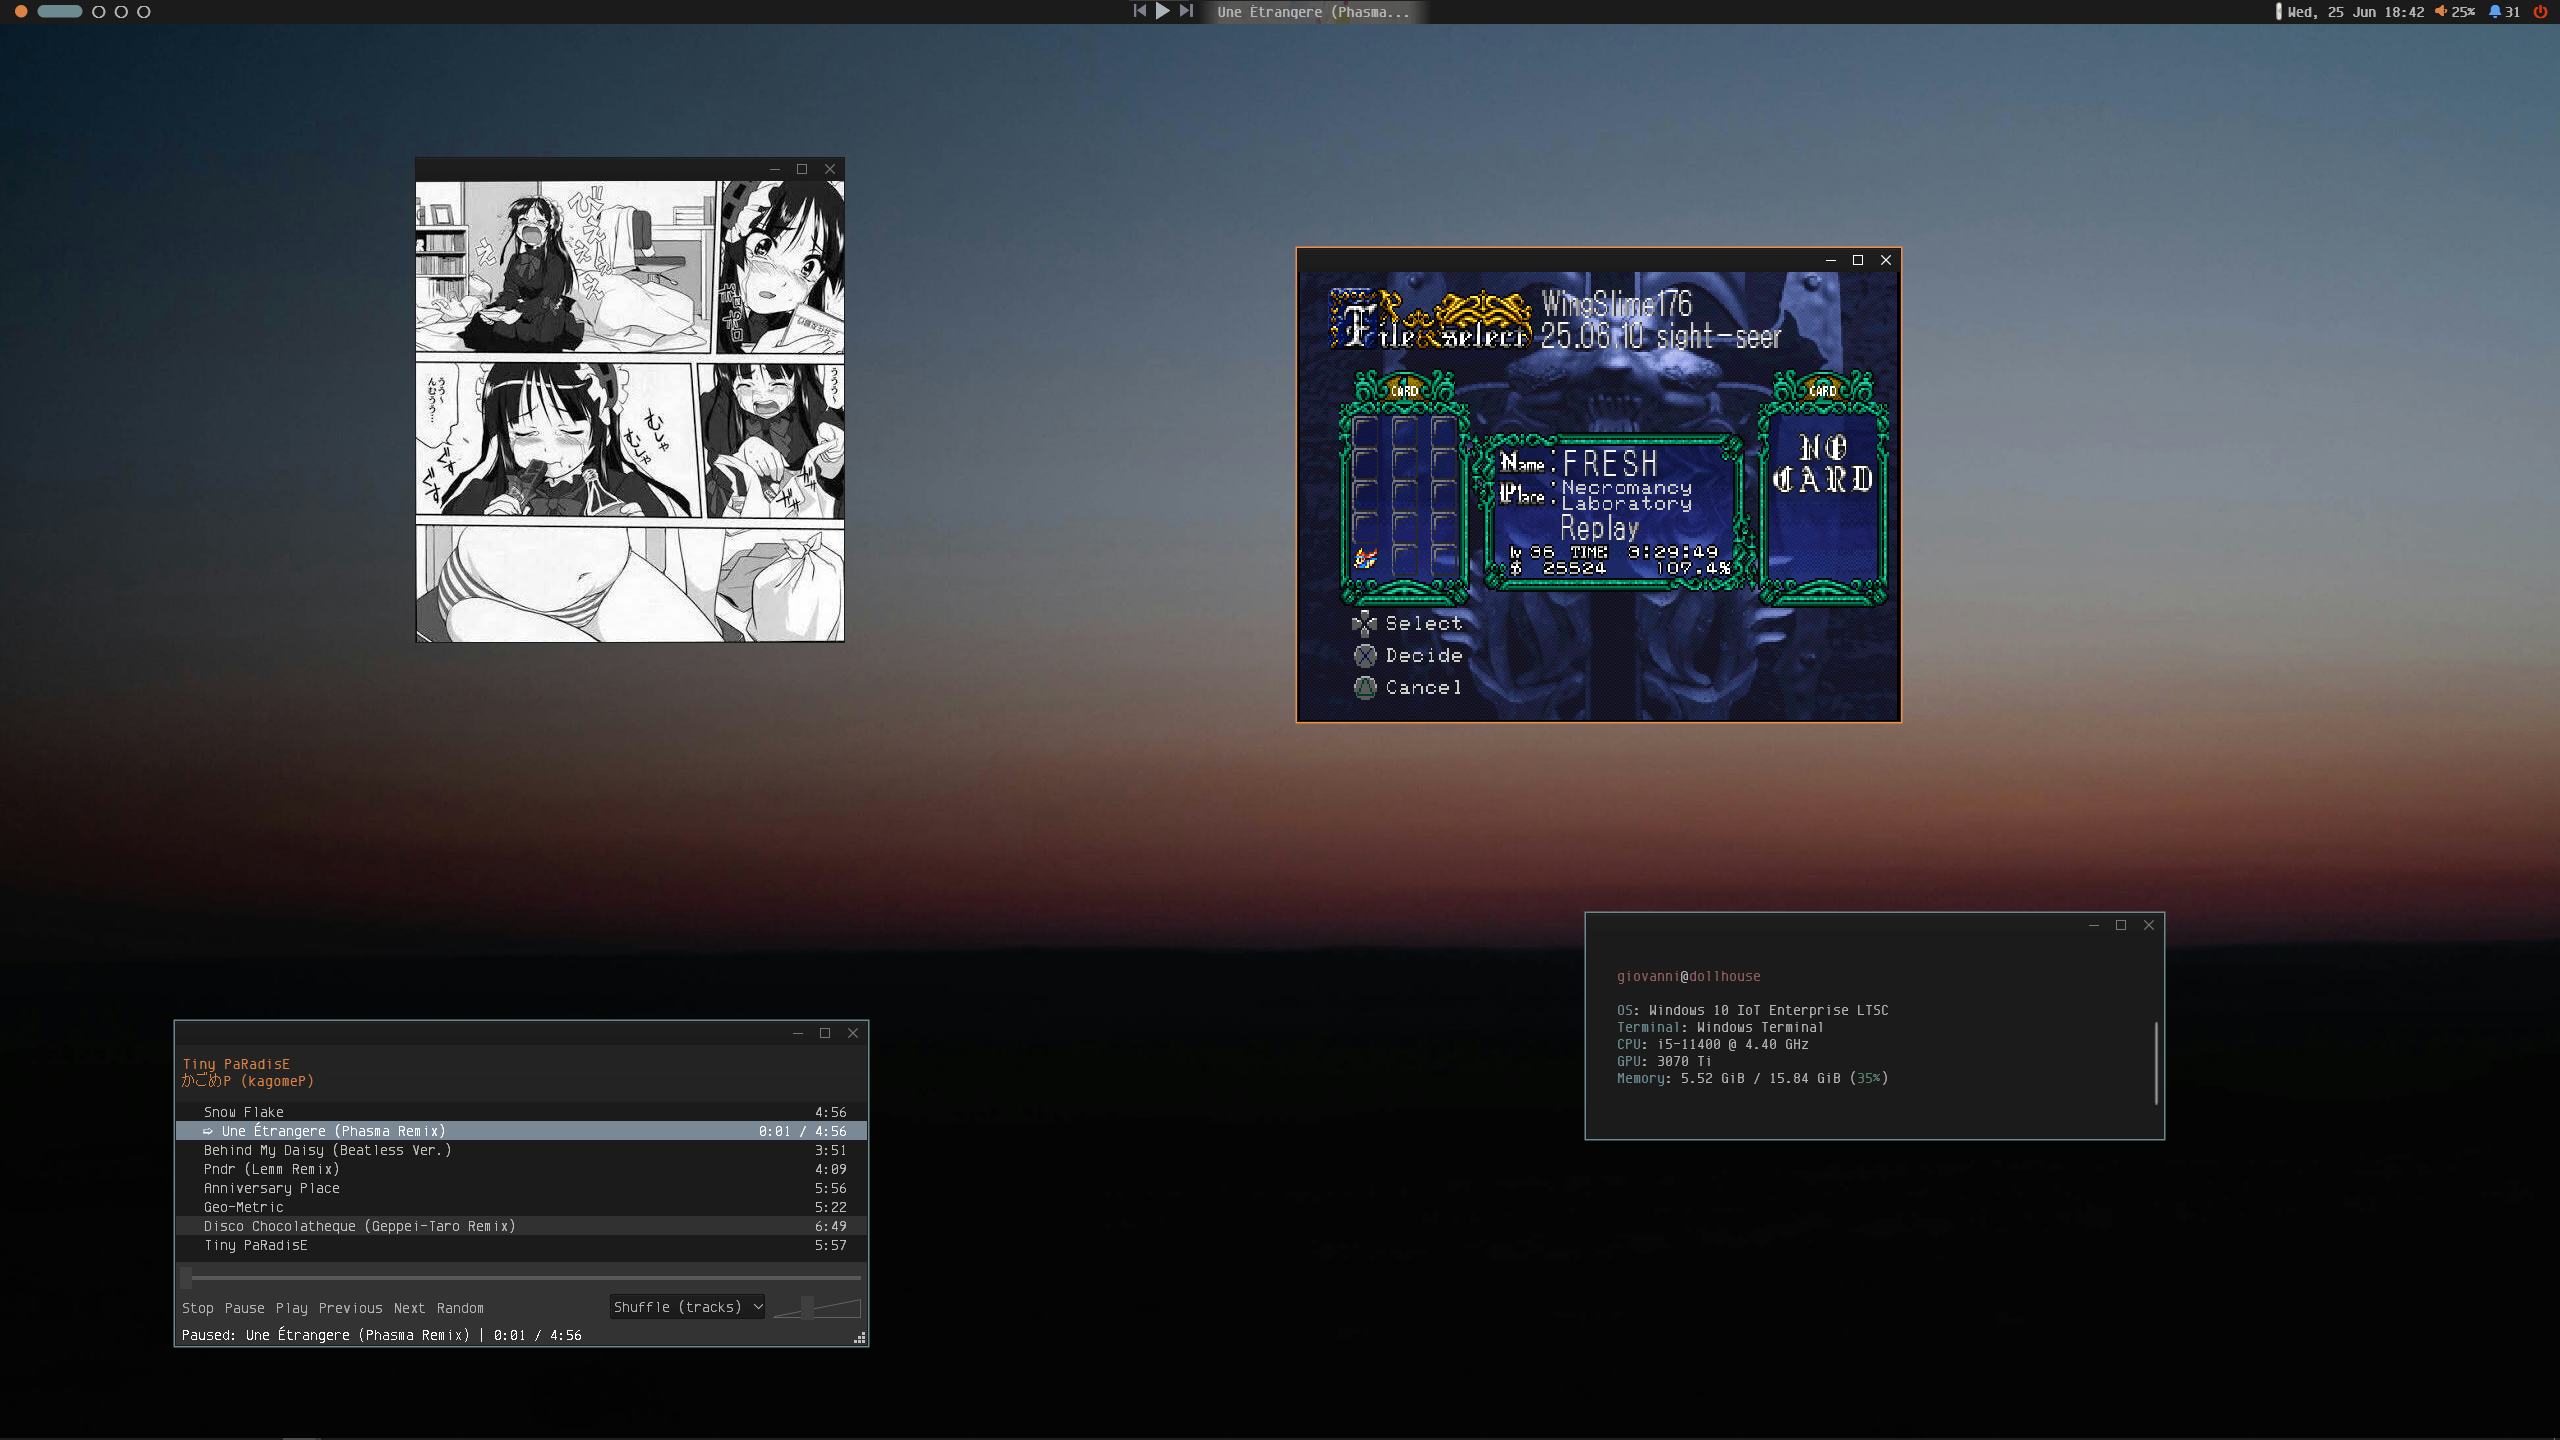Click the Stop button in player
This screenshot has height=1440, width=2560.
(x=198, y=1308)
